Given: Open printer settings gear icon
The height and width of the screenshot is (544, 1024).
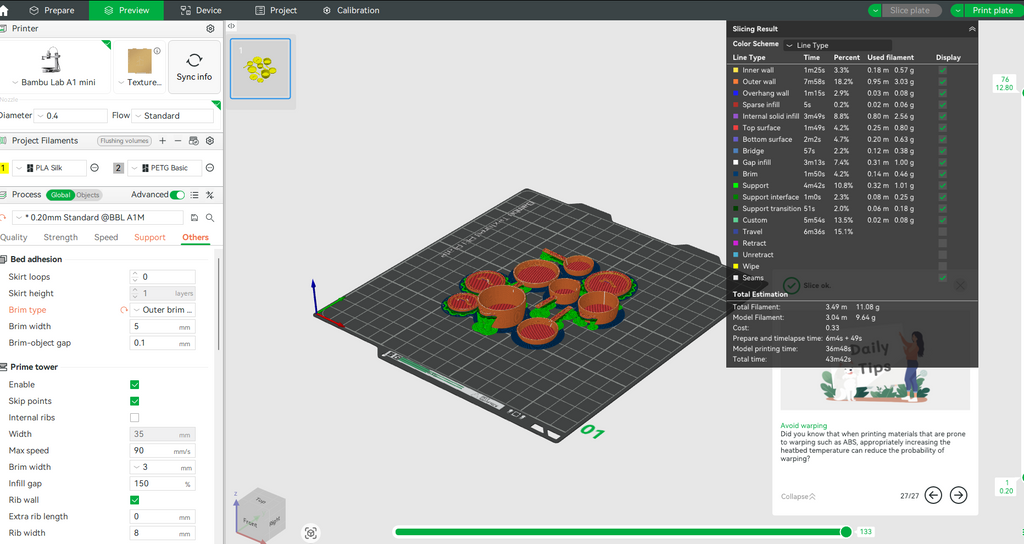Looking at the screenshot, I should [210, 29].
